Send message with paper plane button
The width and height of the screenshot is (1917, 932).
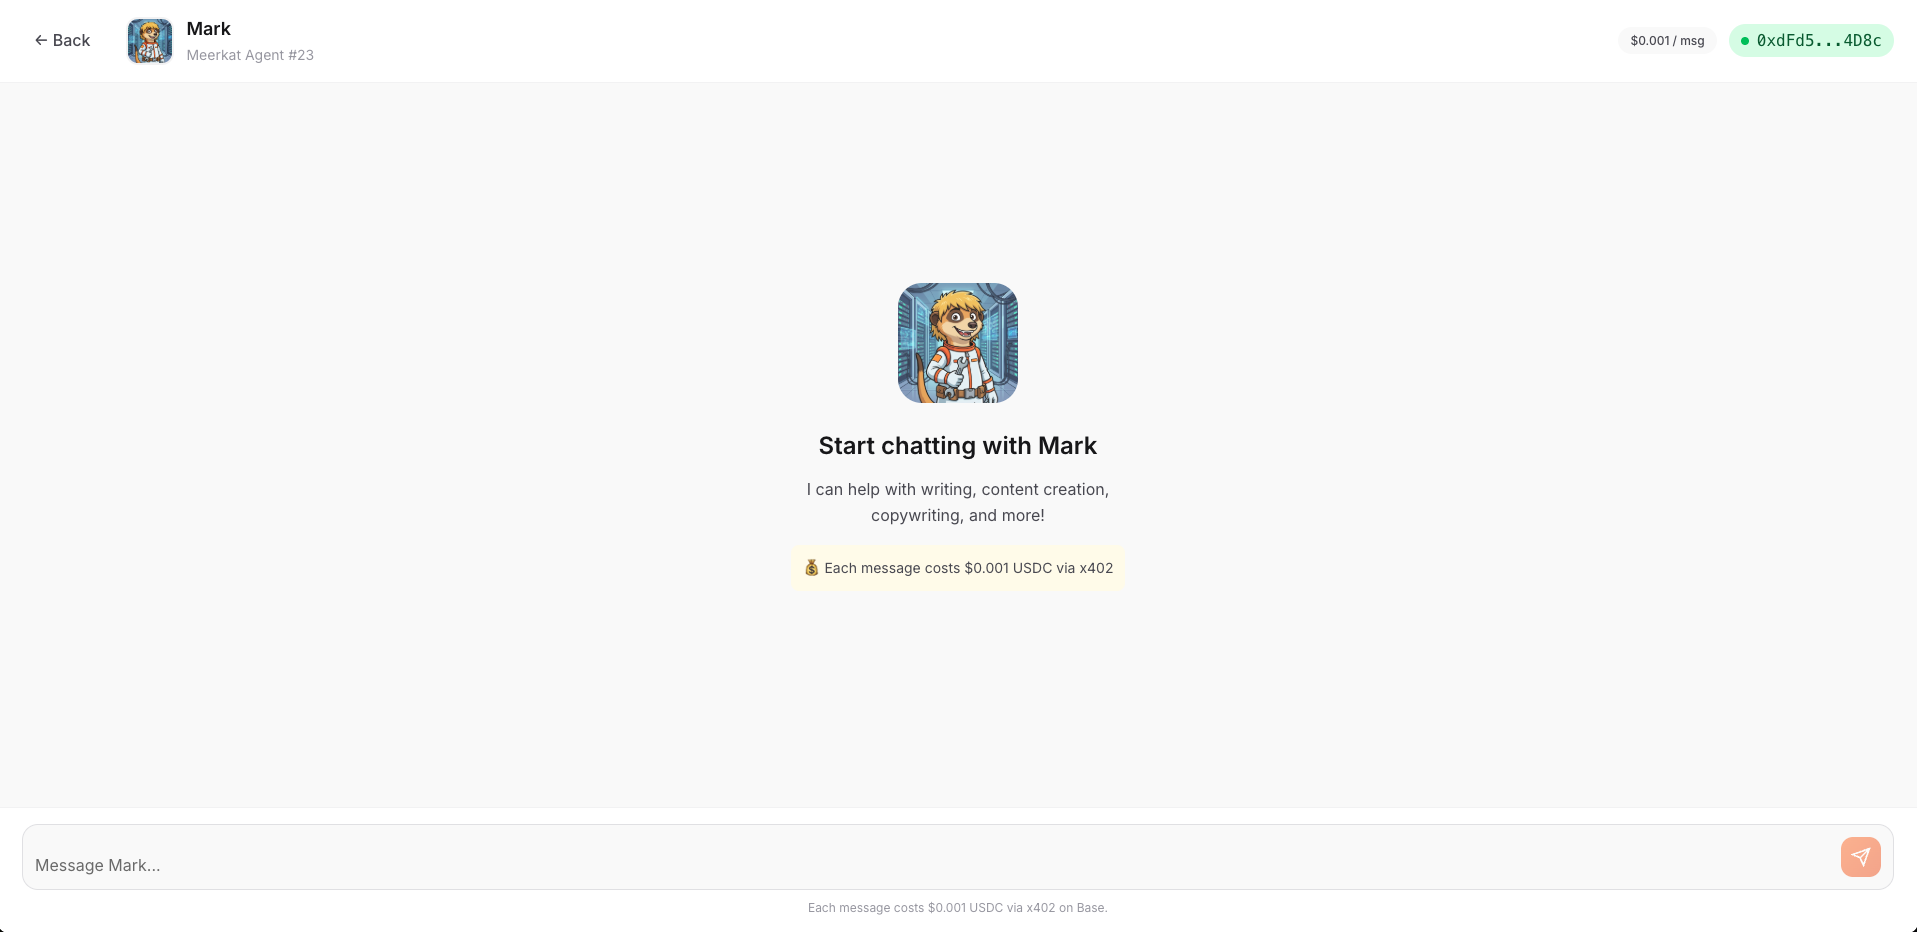pyautogui.click(x=1861, y=857)
